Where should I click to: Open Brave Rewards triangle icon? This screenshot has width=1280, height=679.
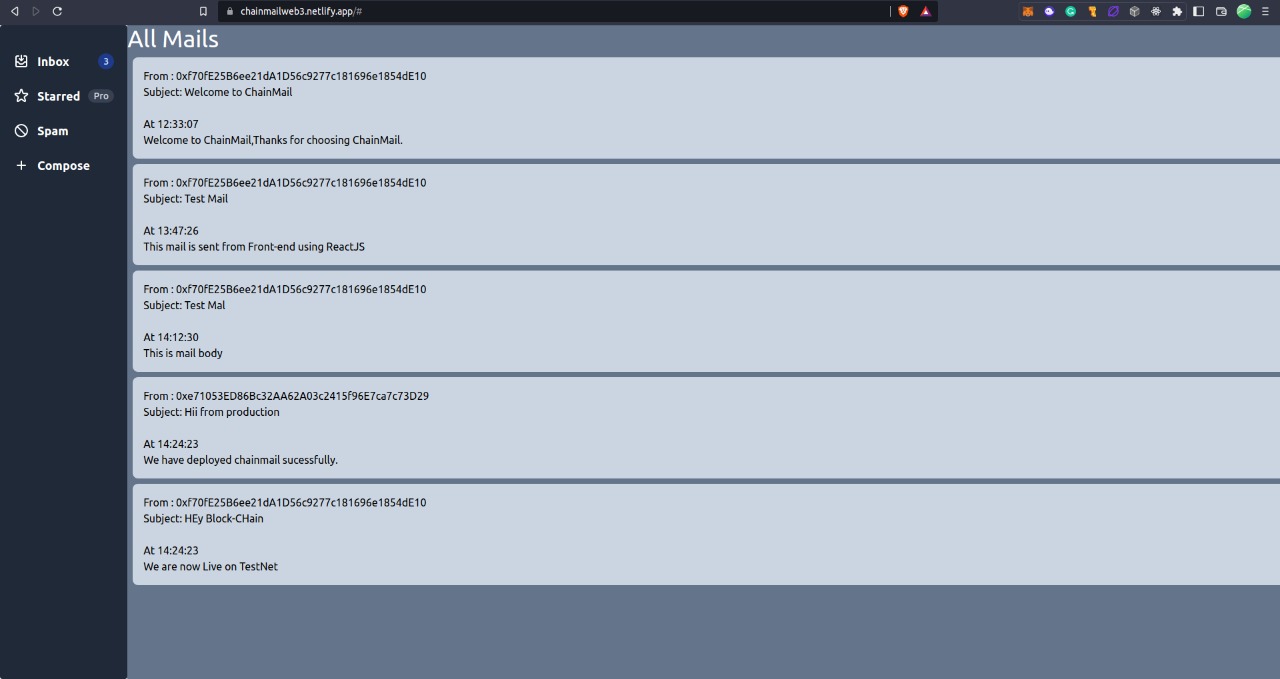pyautogui.click(x=925, y=11)
